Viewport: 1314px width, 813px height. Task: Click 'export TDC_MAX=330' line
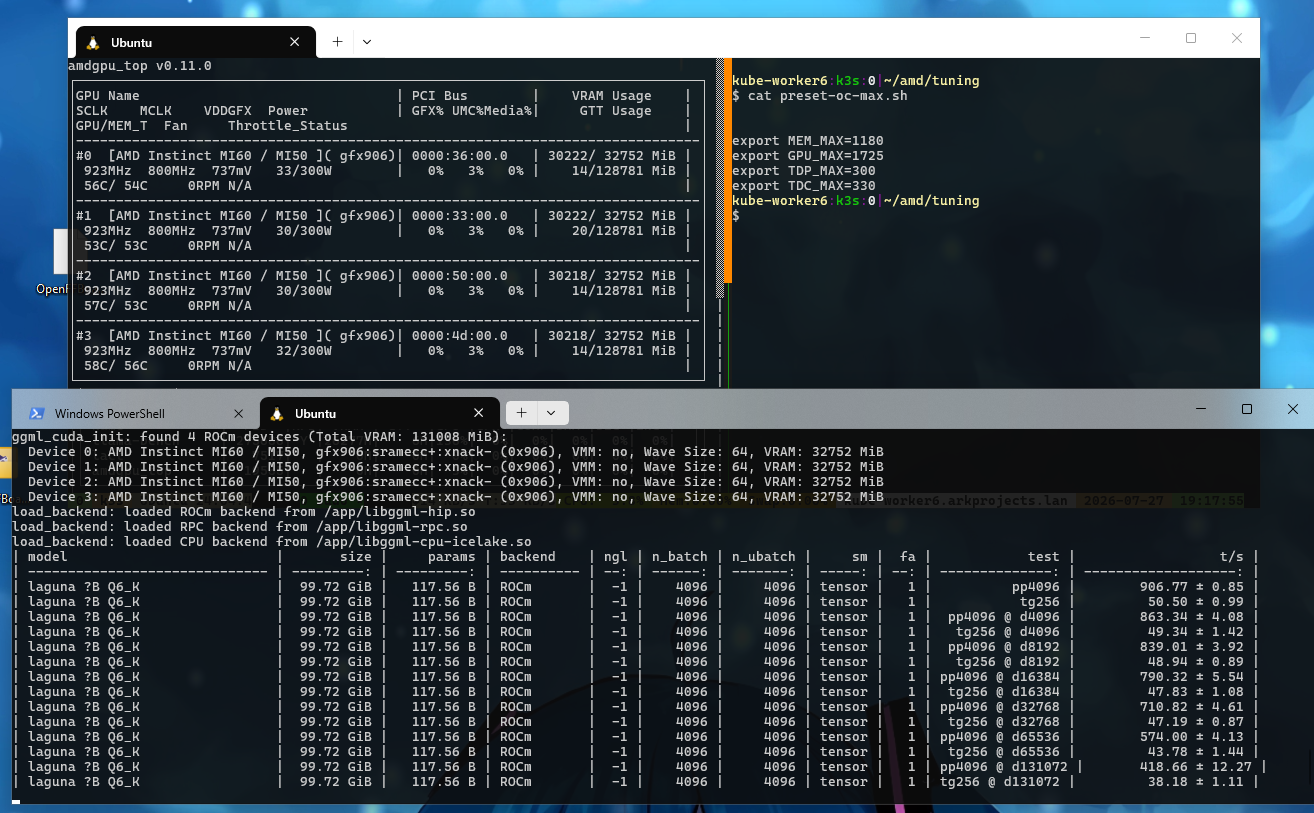[804, 186]
